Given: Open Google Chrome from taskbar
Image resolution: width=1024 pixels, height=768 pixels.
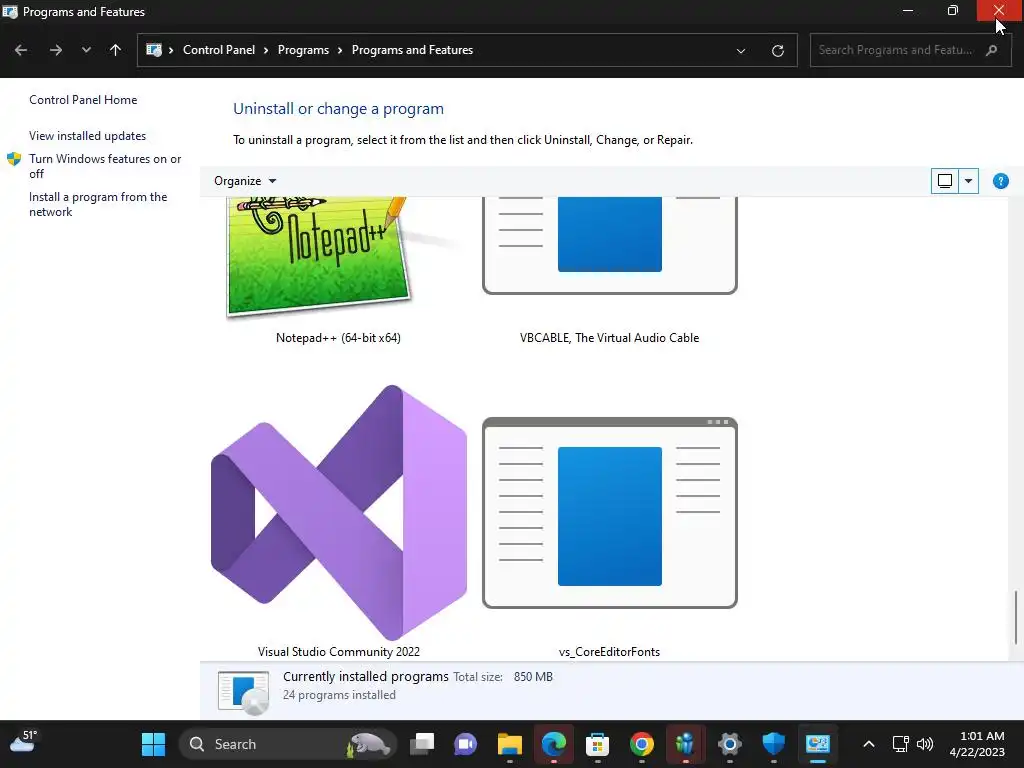Looking at the screenshot, I should click(641, 744).
